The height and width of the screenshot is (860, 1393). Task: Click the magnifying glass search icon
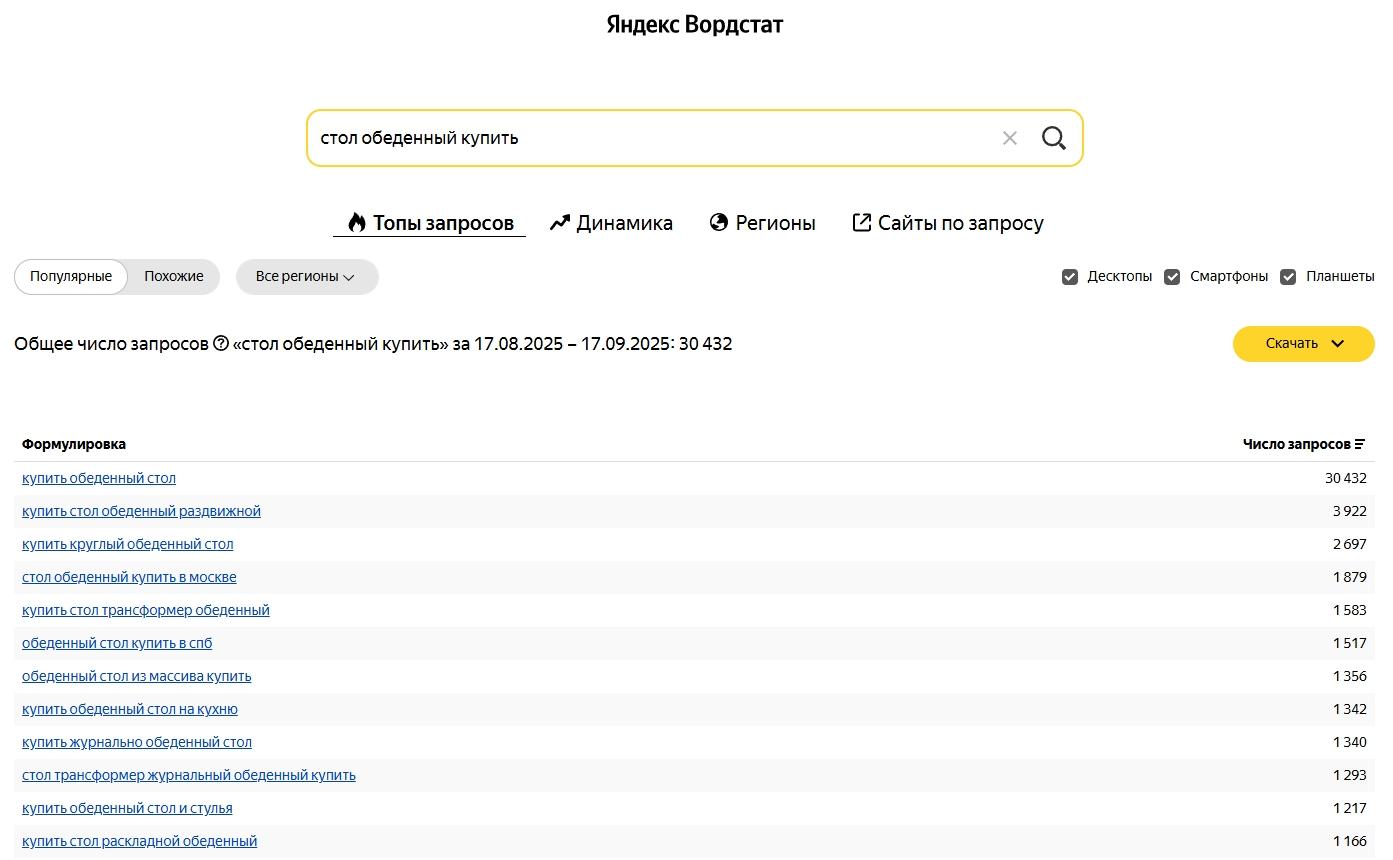coord(1053,138)
